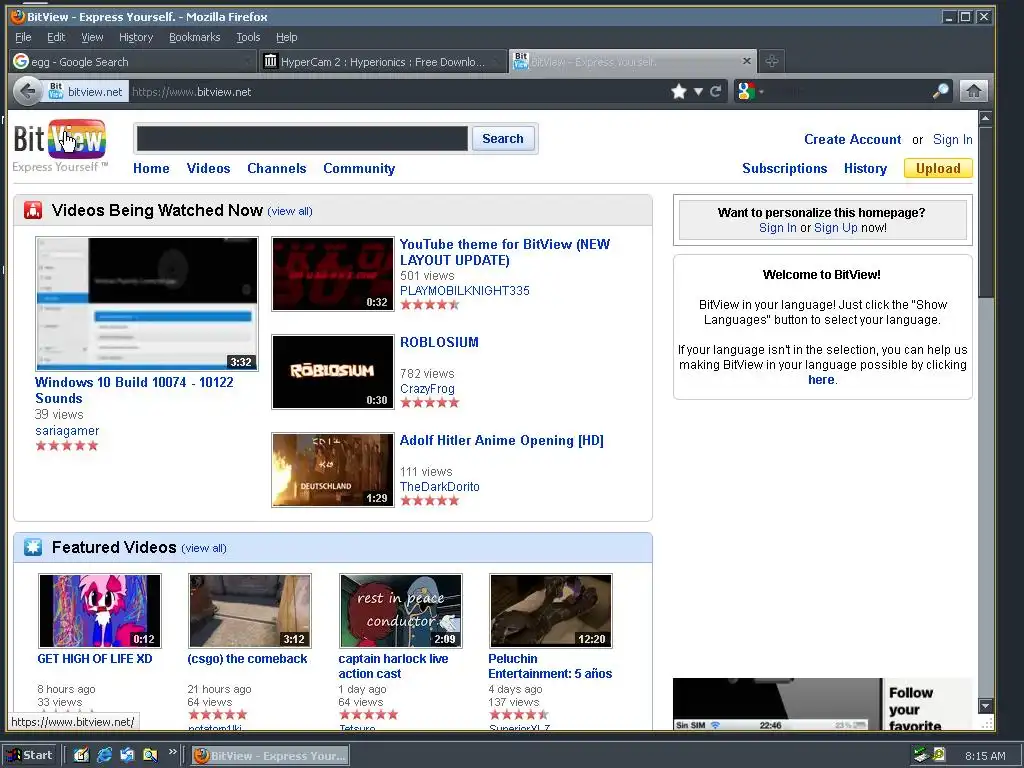Viewport: 1024px width, 768px height.
Task: Open the ROBLOSIUM video thumbnail
Action: point(333,372)
